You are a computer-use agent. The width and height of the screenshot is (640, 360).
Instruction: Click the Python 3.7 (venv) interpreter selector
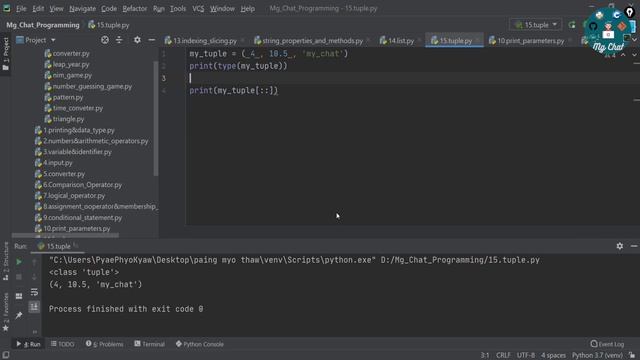point(597,356)
